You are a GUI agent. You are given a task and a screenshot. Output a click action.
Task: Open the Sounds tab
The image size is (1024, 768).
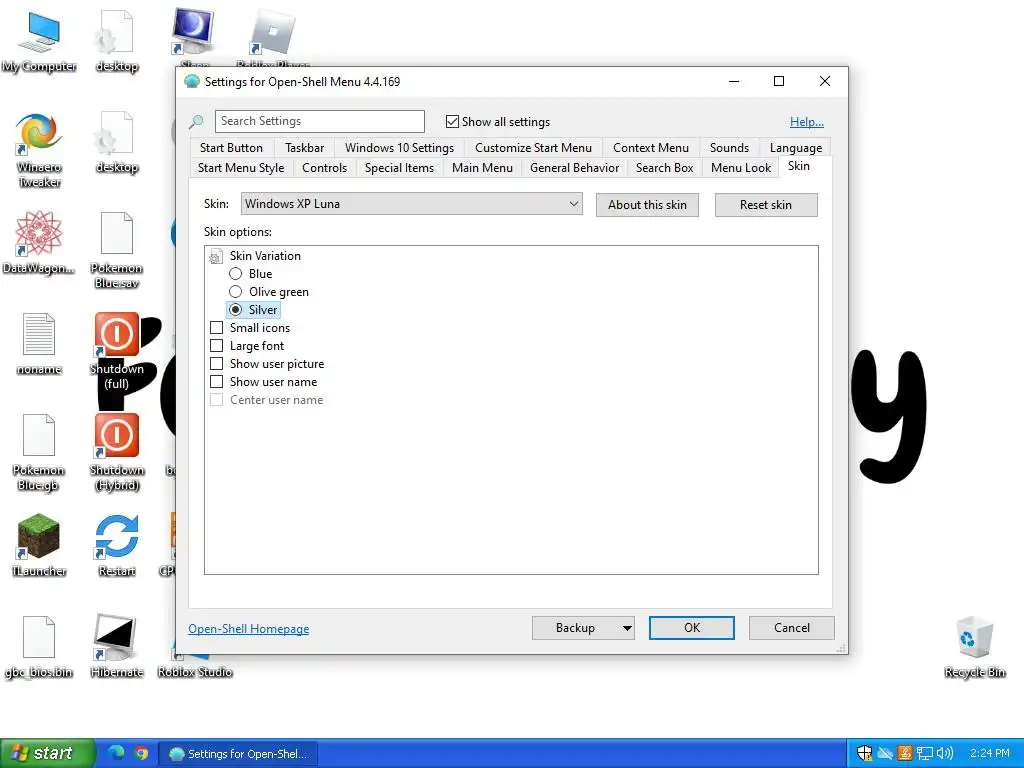[729, 148]
